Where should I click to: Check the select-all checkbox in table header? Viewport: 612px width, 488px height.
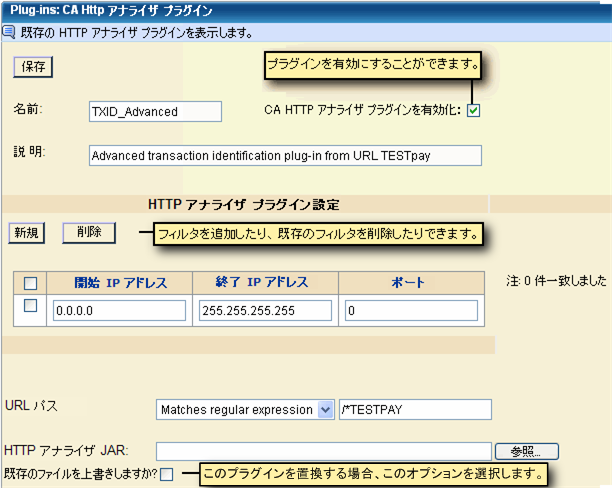30,283
